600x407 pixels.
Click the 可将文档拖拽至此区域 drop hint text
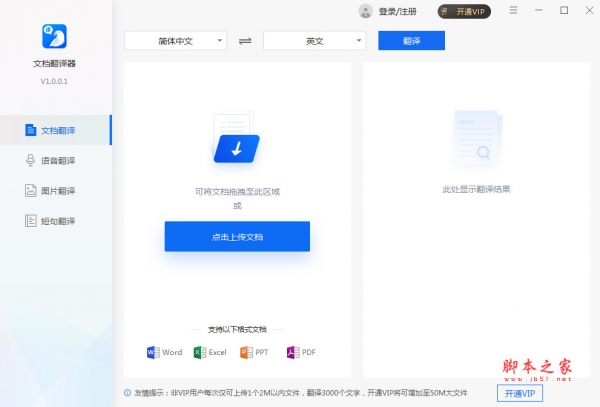(237, 192)
